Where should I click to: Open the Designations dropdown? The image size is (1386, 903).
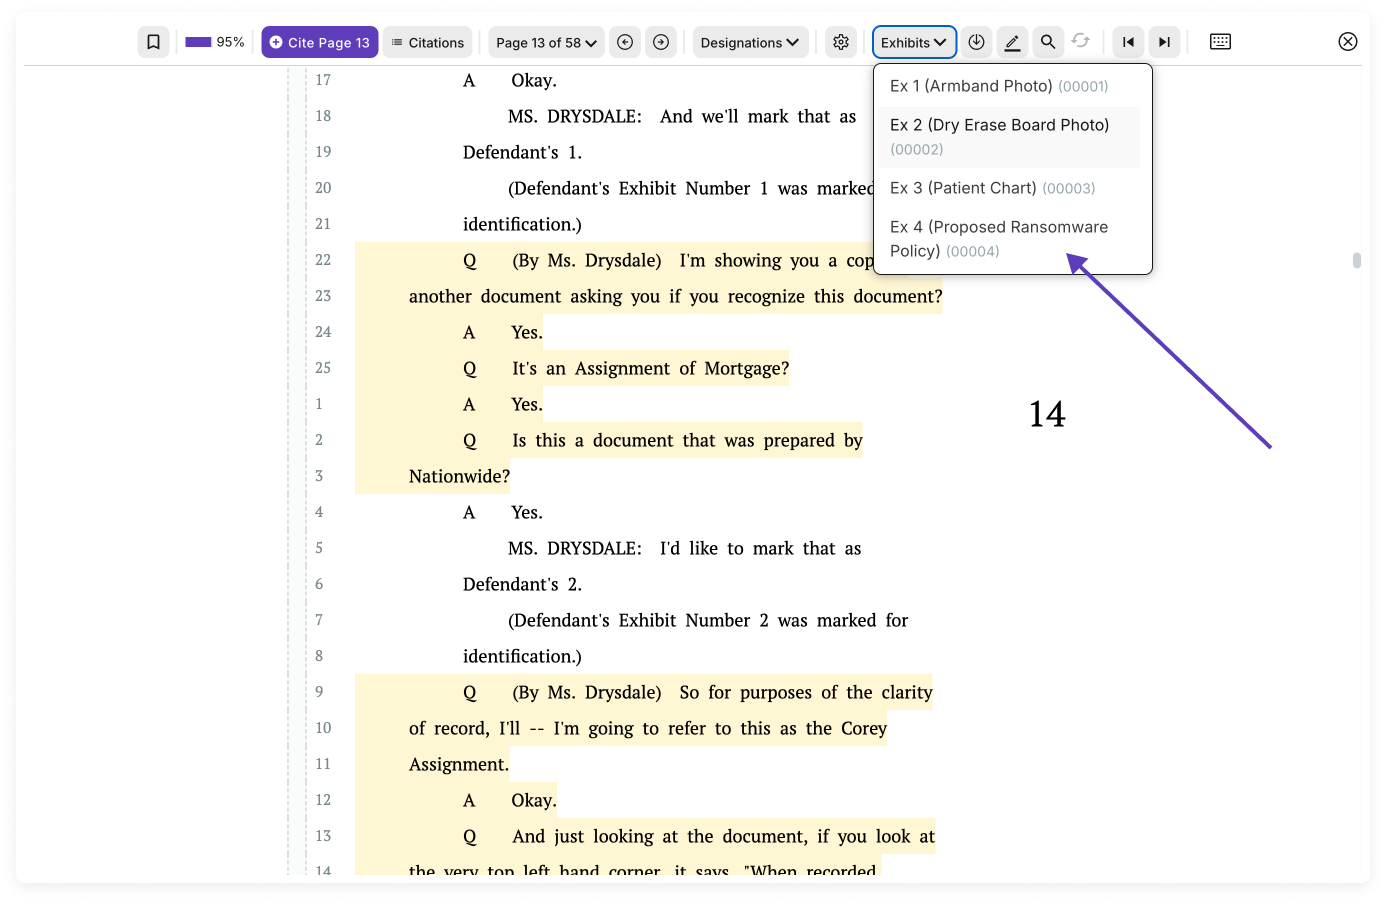tap(750, 41)
